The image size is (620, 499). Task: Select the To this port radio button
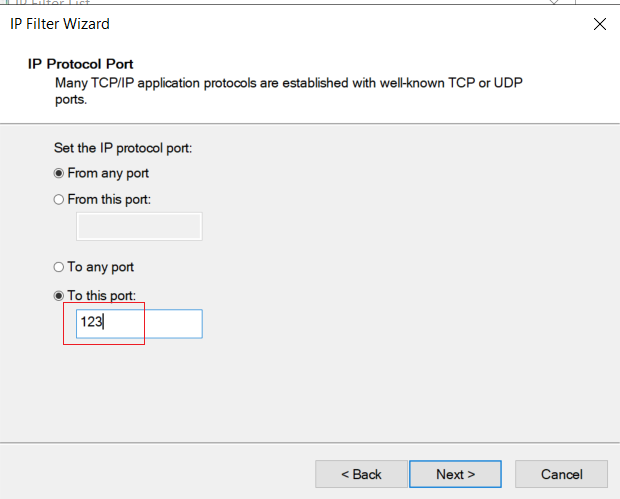click(59, 295)
